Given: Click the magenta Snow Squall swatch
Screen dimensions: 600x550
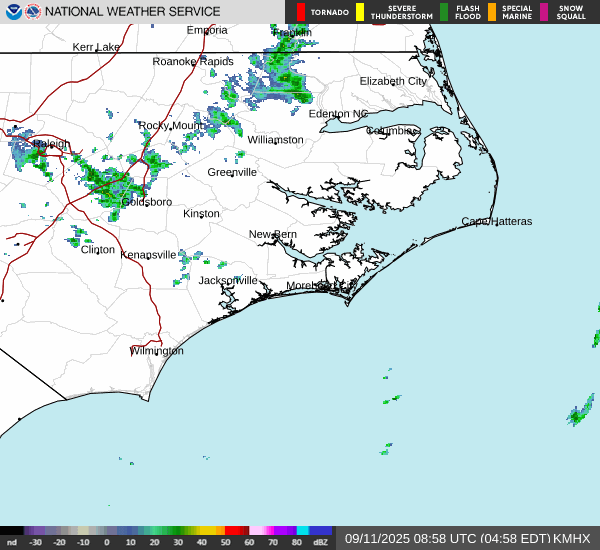Looking at the screenshot, I should point(544,12).
